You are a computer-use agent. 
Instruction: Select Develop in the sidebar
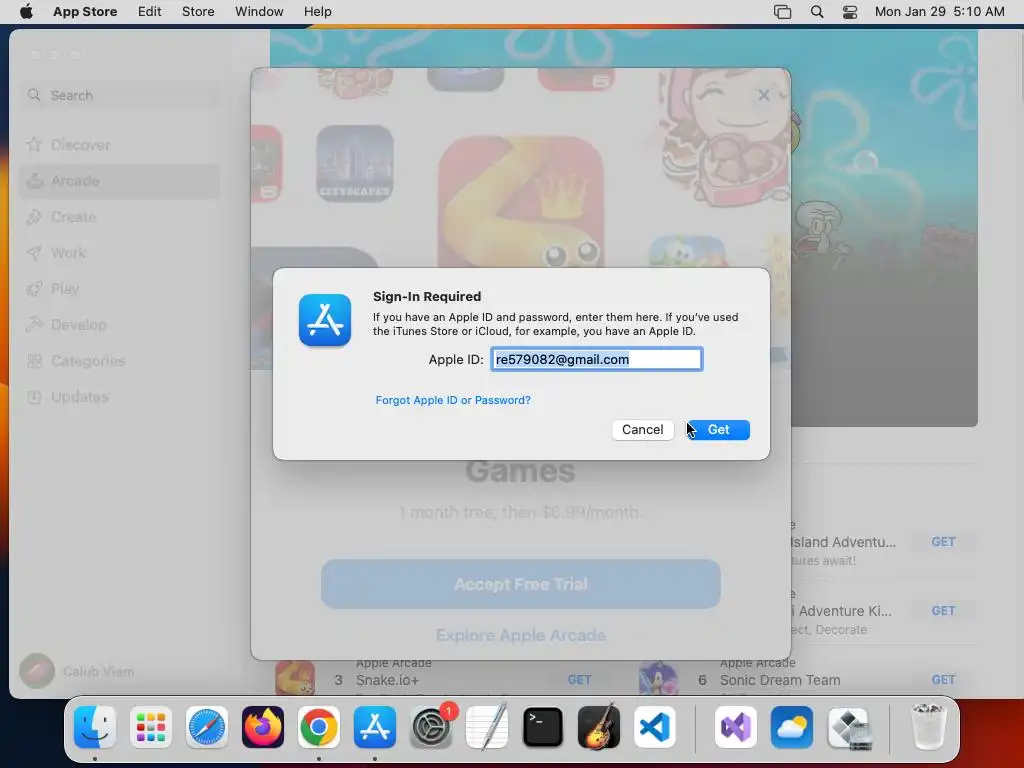(x=120, y=325)
